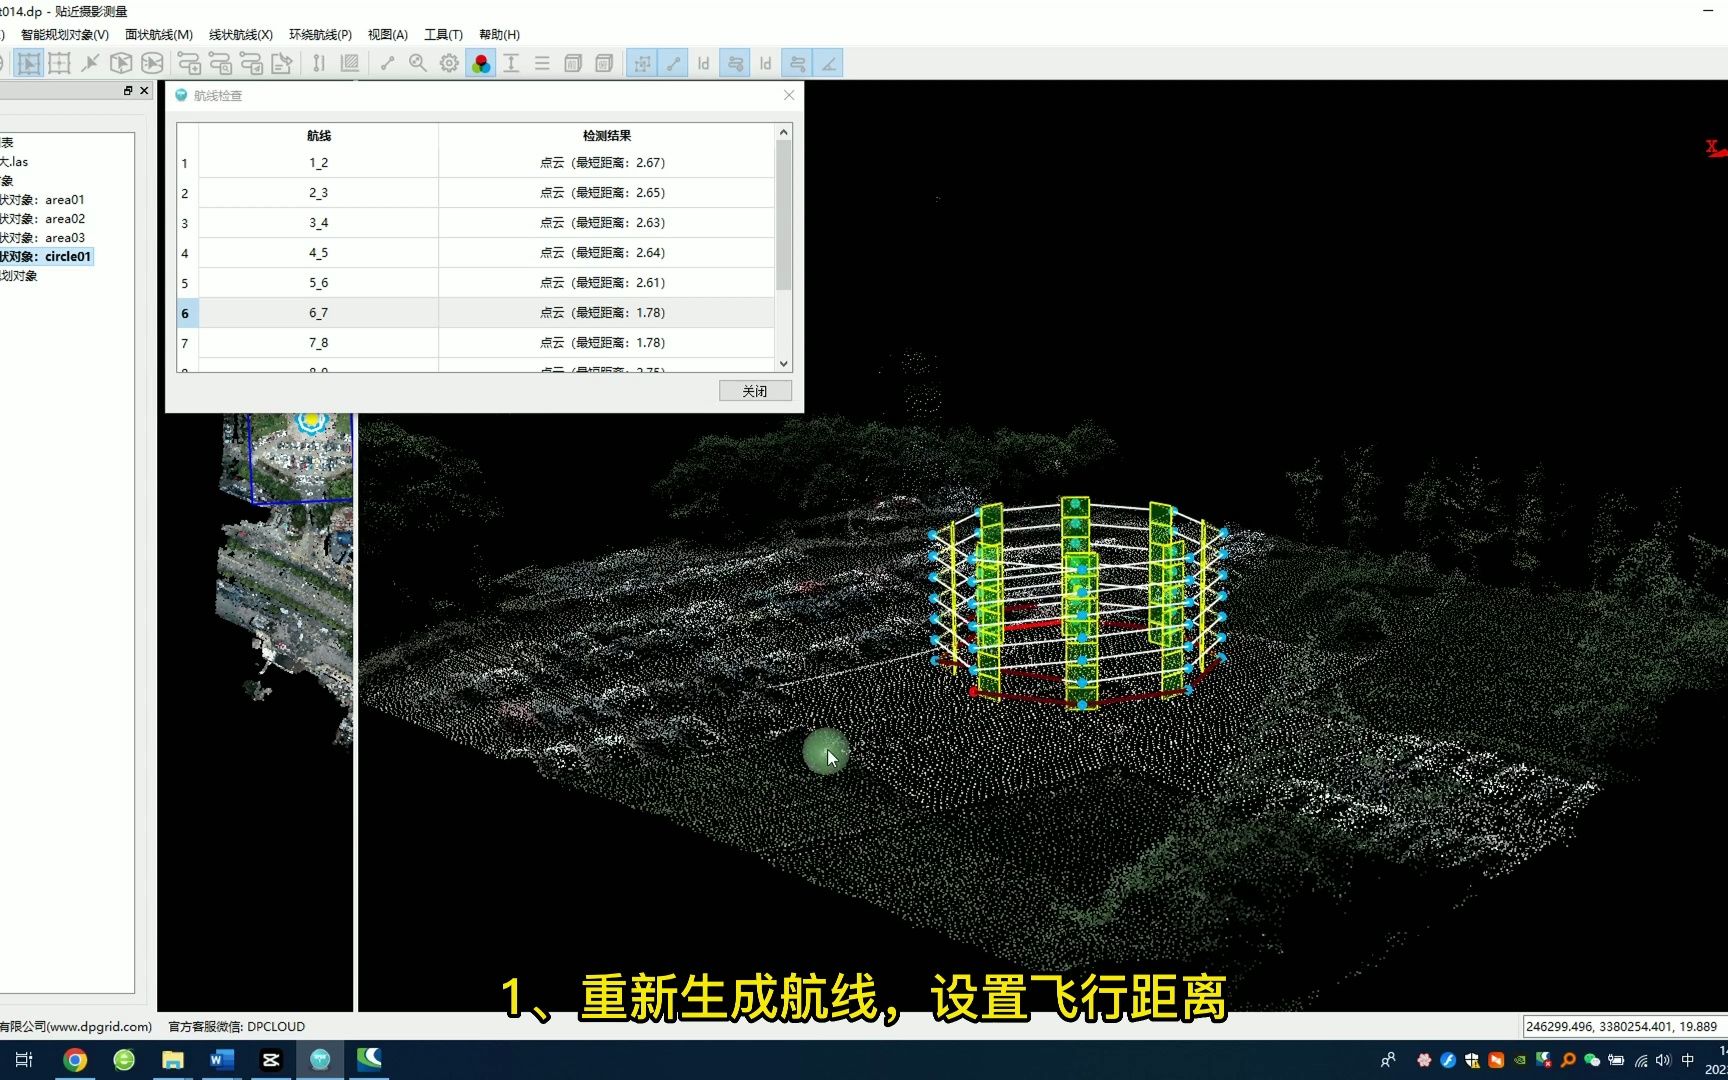Click the volume speaker tray icon

pyautogui.click(x=1663, y=1060)
